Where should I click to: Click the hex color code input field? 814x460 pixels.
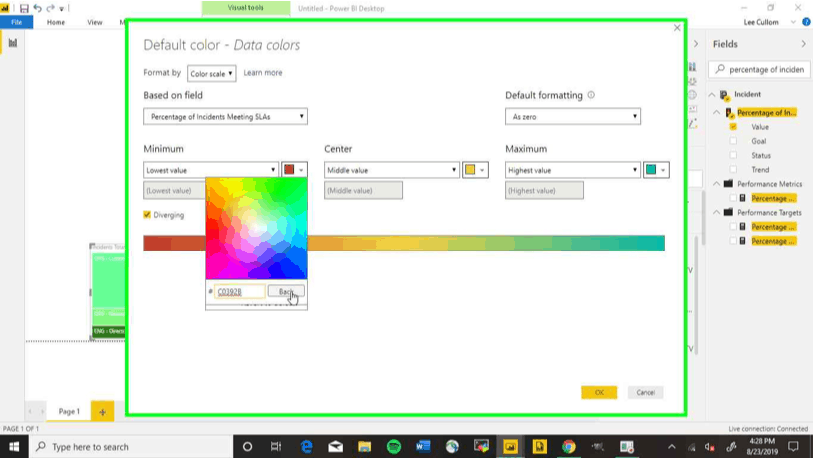click(240, 292)
